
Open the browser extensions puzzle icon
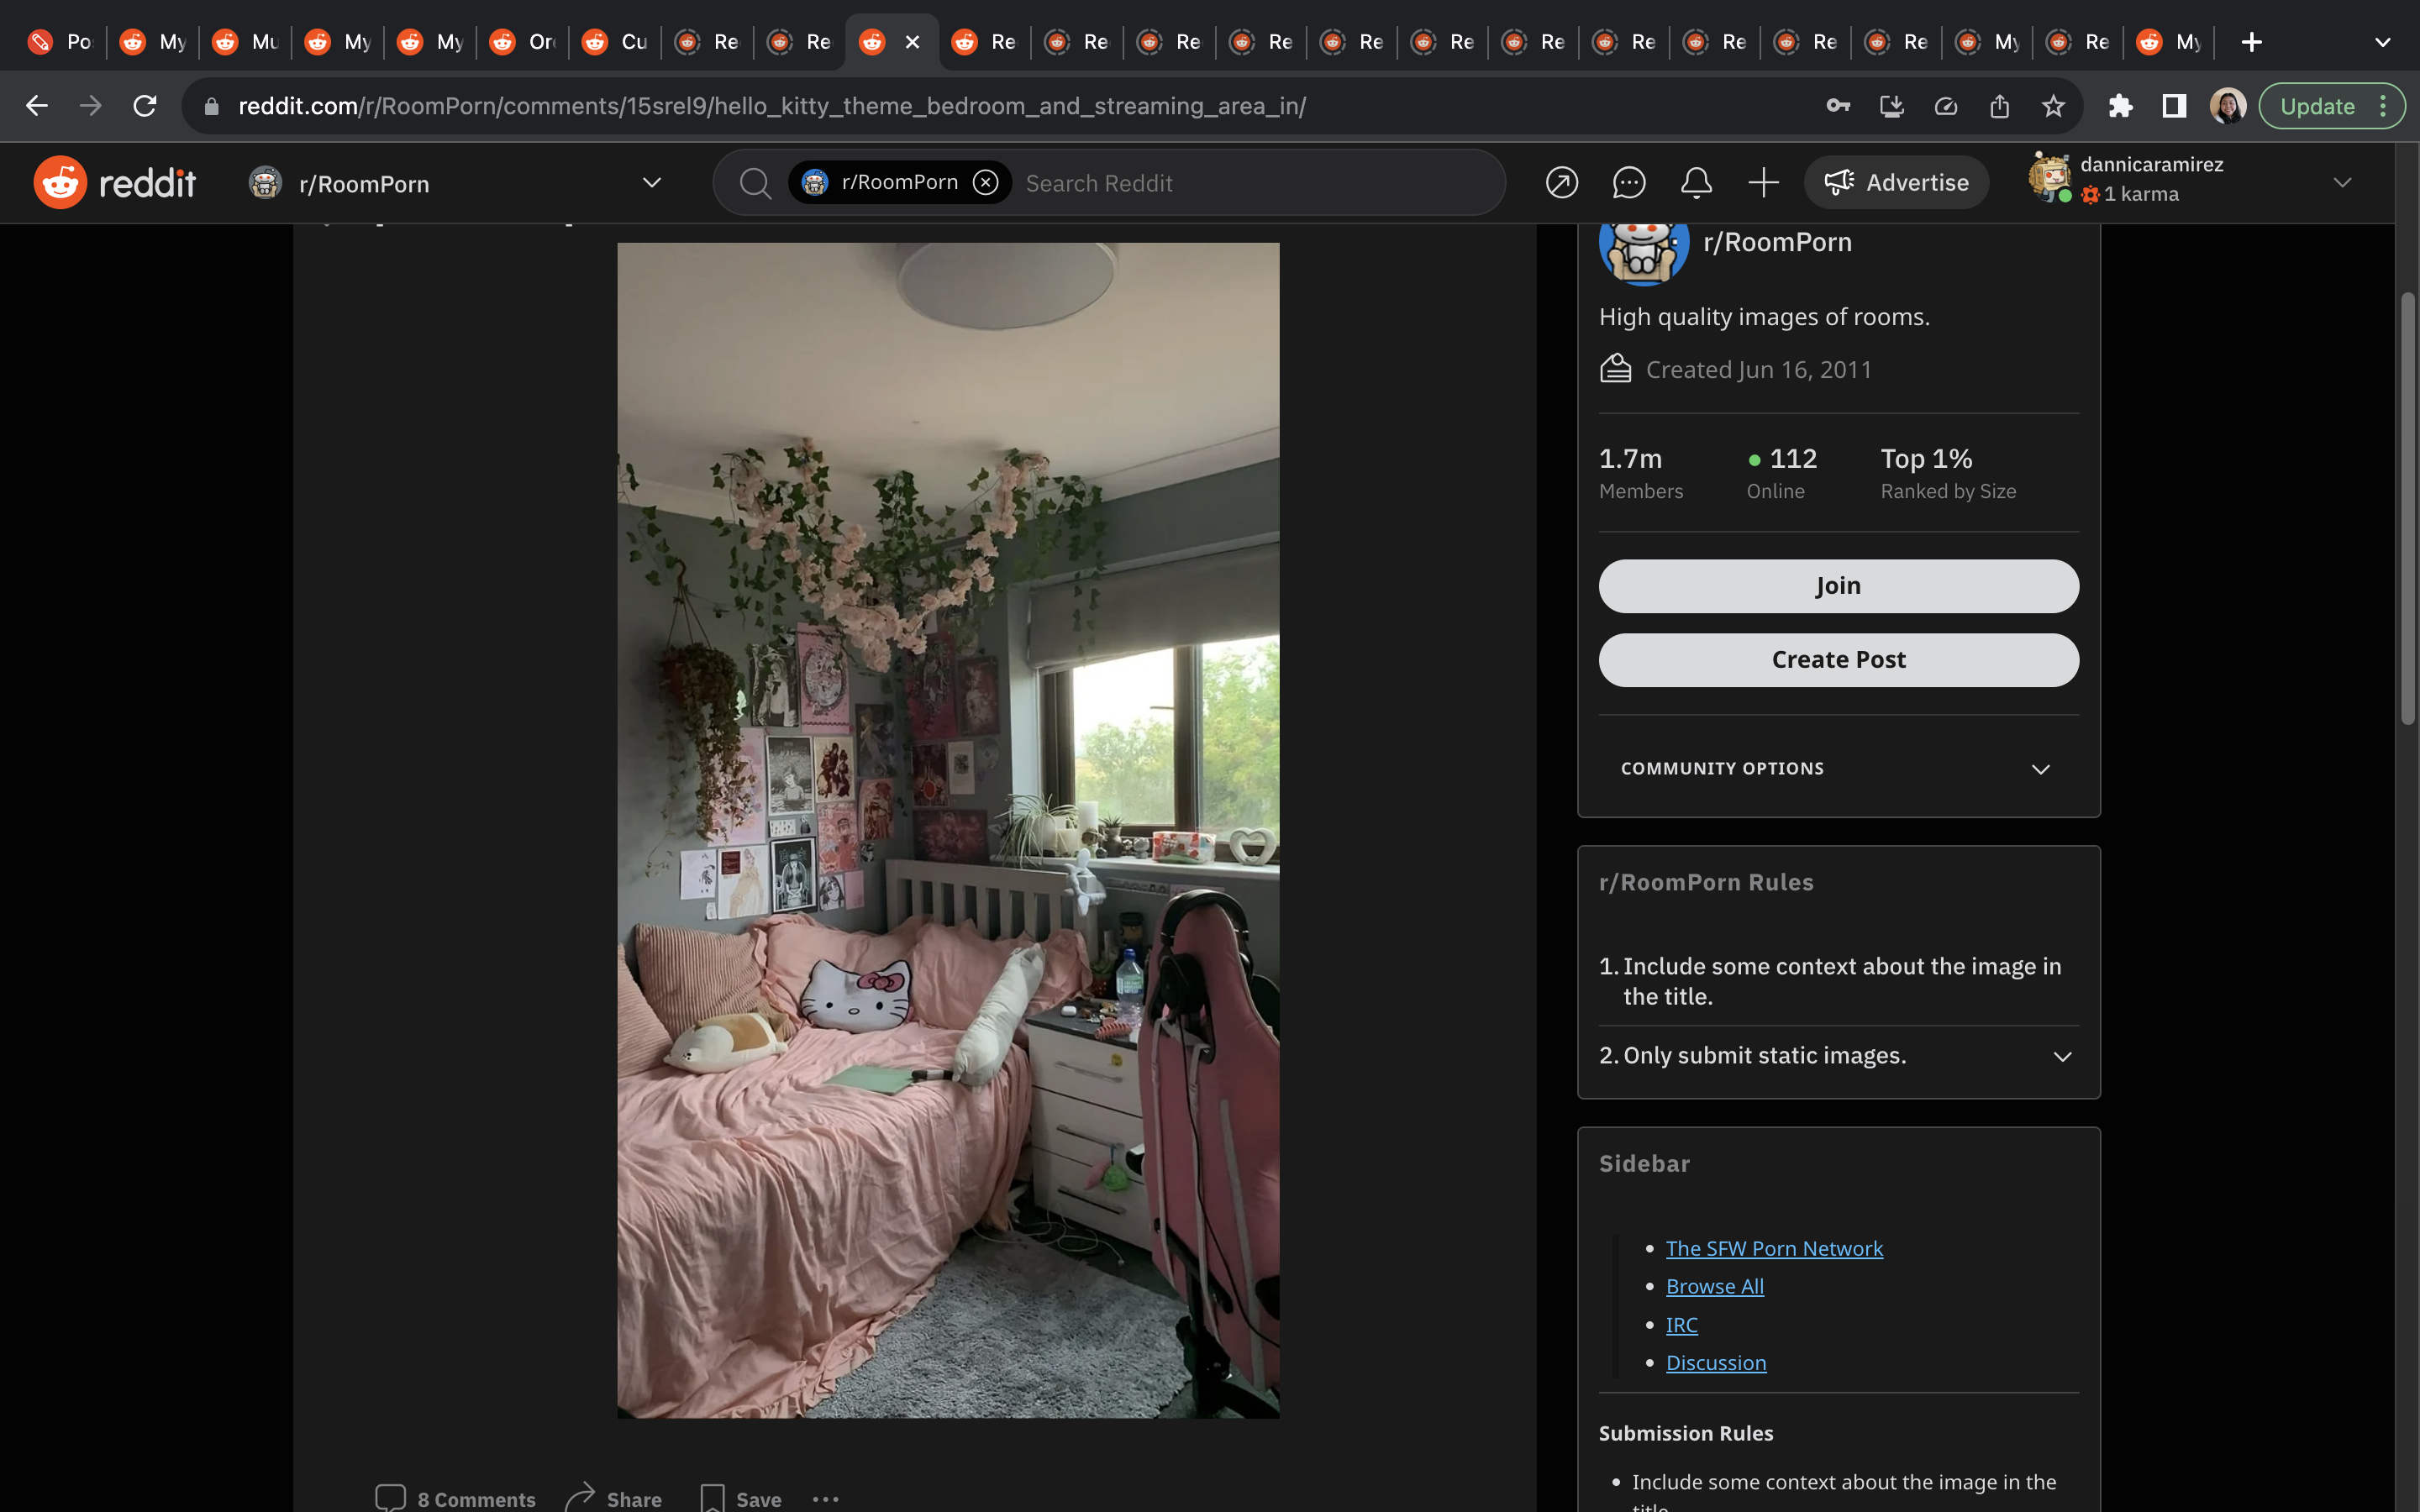(x=2120, y=106)
